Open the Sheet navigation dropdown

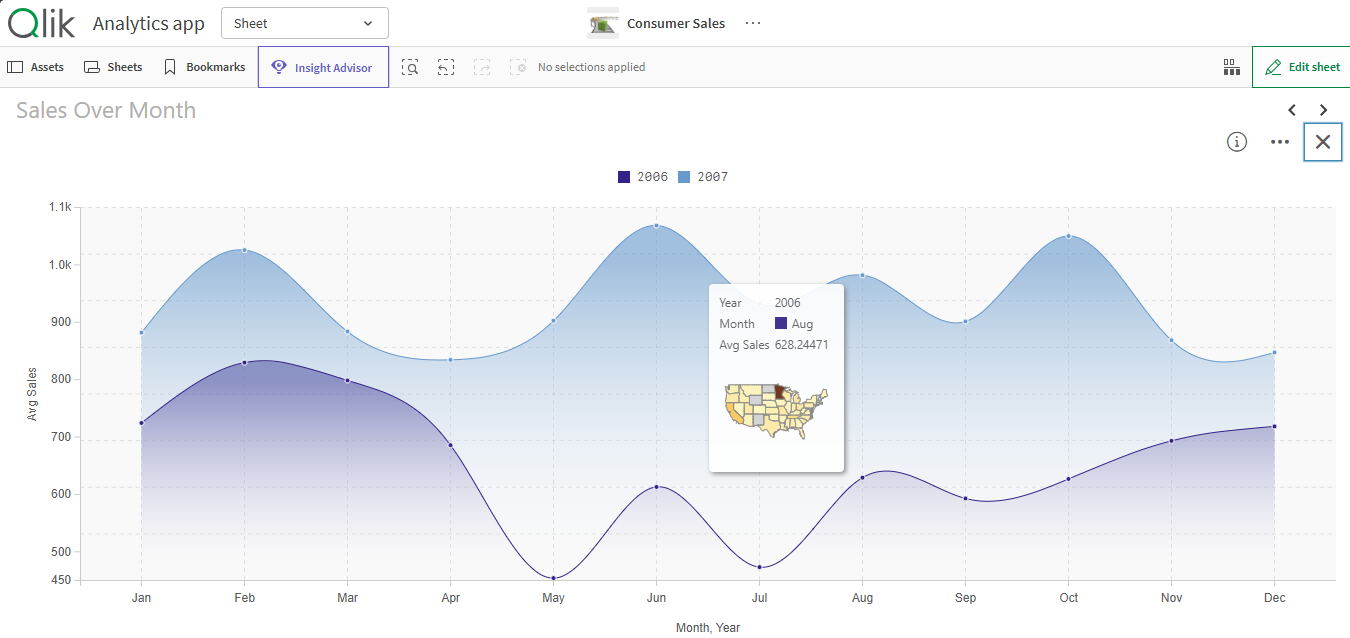point(304,23)
